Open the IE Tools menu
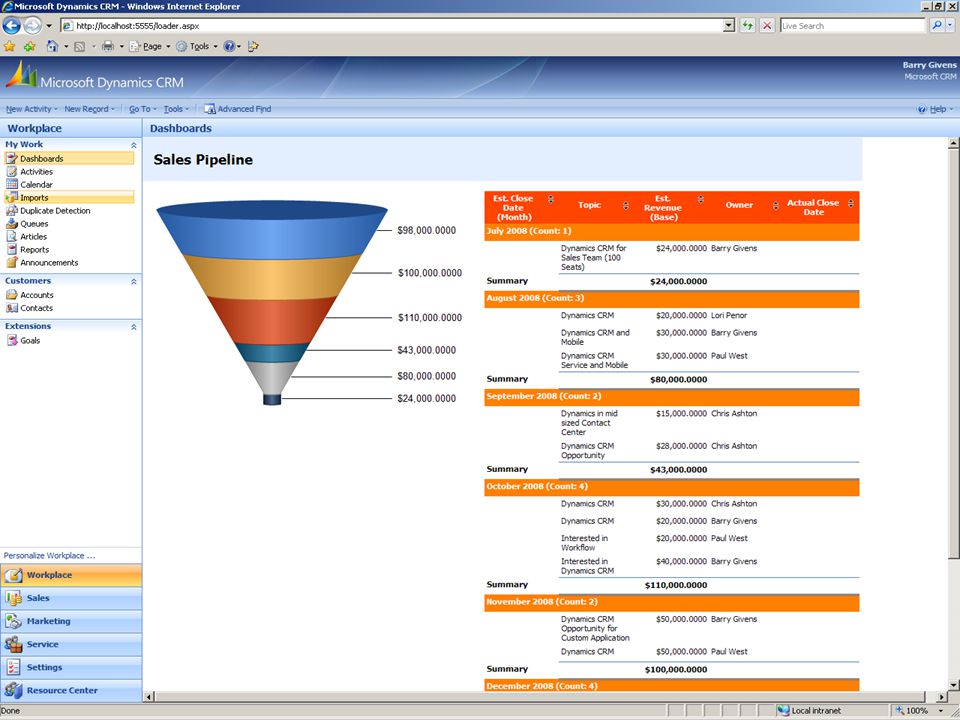The height and width of the screenshot is (720, 960). tap(197, 47)
